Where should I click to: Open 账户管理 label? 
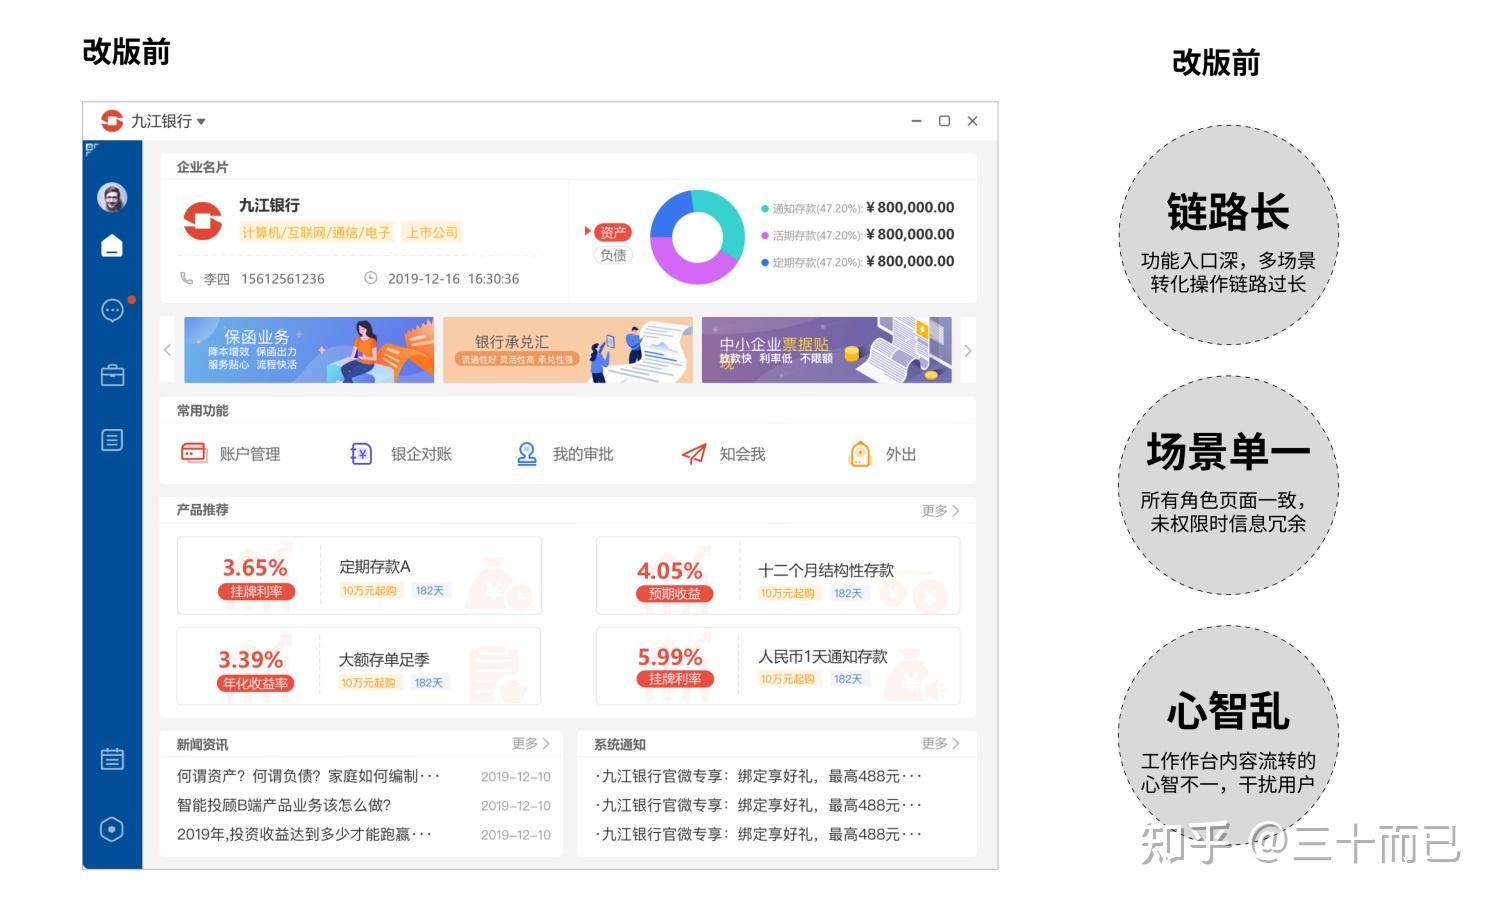[250, 454]
